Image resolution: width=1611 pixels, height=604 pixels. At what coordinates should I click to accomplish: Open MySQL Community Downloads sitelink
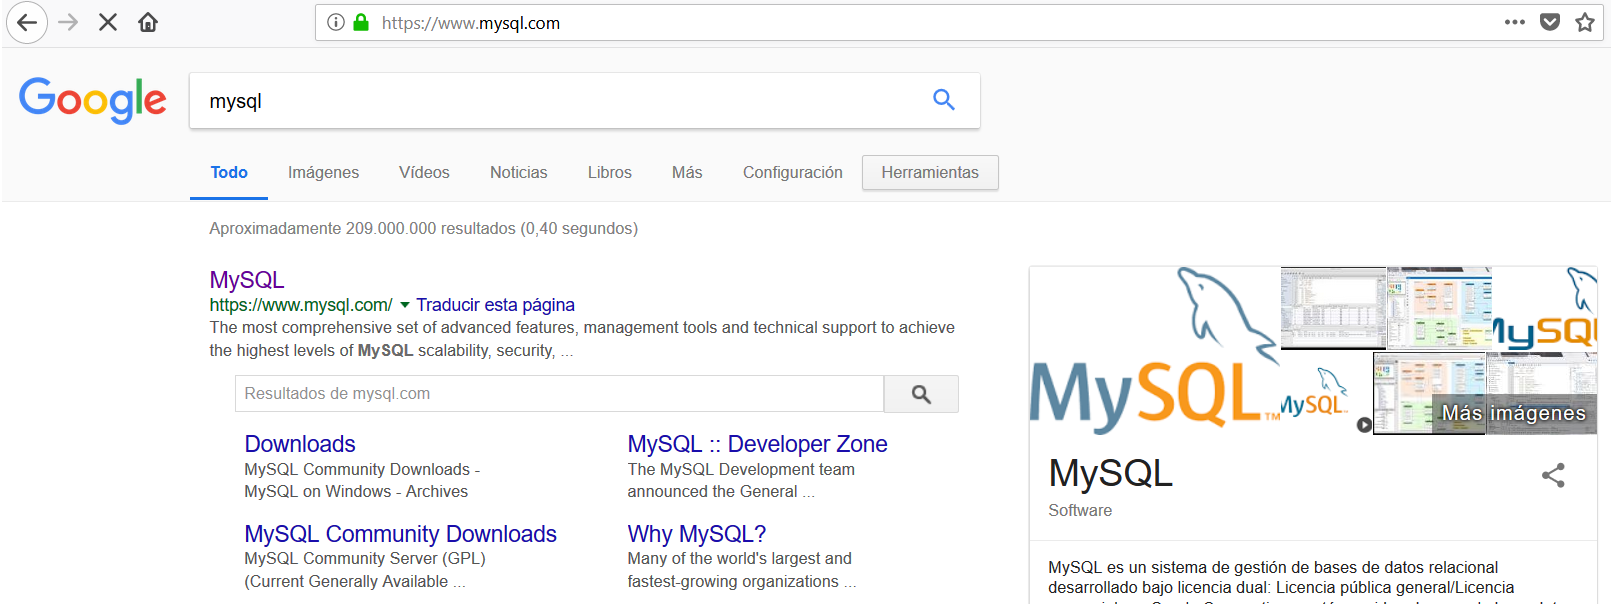click(400, 534)
